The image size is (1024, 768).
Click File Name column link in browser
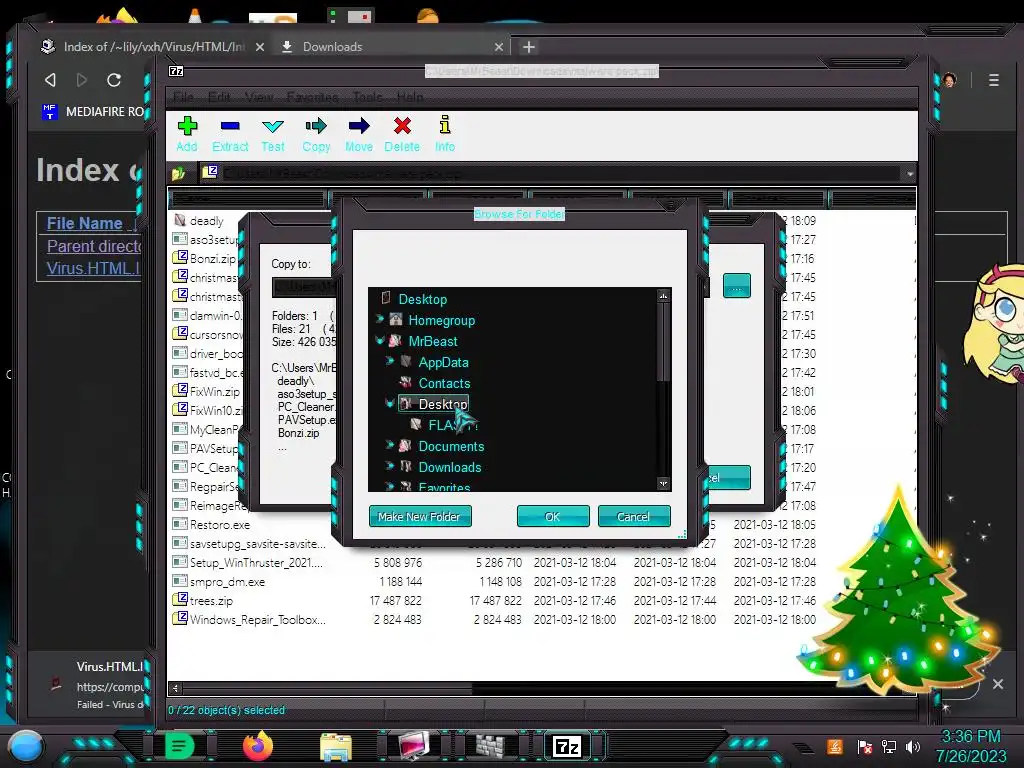(85, 223)
